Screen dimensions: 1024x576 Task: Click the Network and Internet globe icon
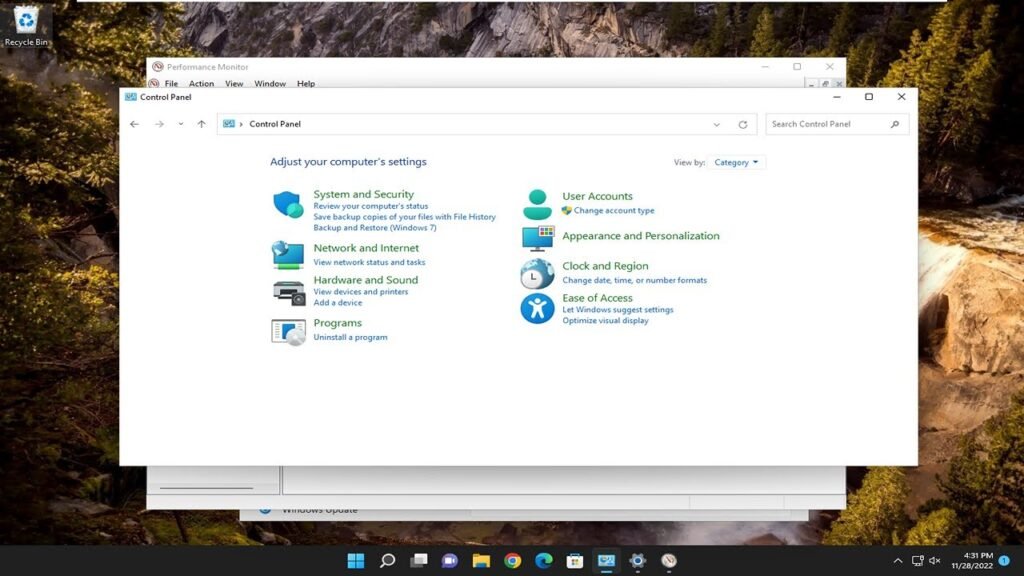(288, 255)
